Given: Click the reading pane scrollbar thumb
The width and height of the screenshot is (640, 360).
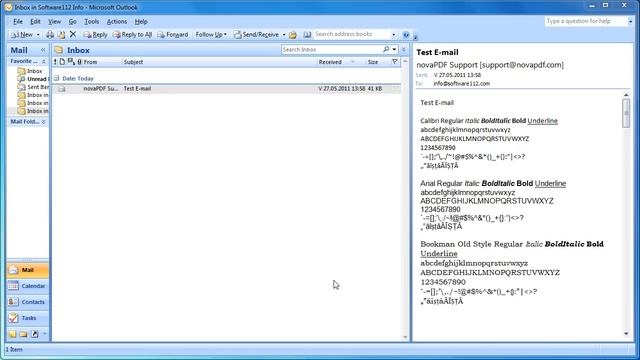Looking at the screenshot, I should click(626, 113).
